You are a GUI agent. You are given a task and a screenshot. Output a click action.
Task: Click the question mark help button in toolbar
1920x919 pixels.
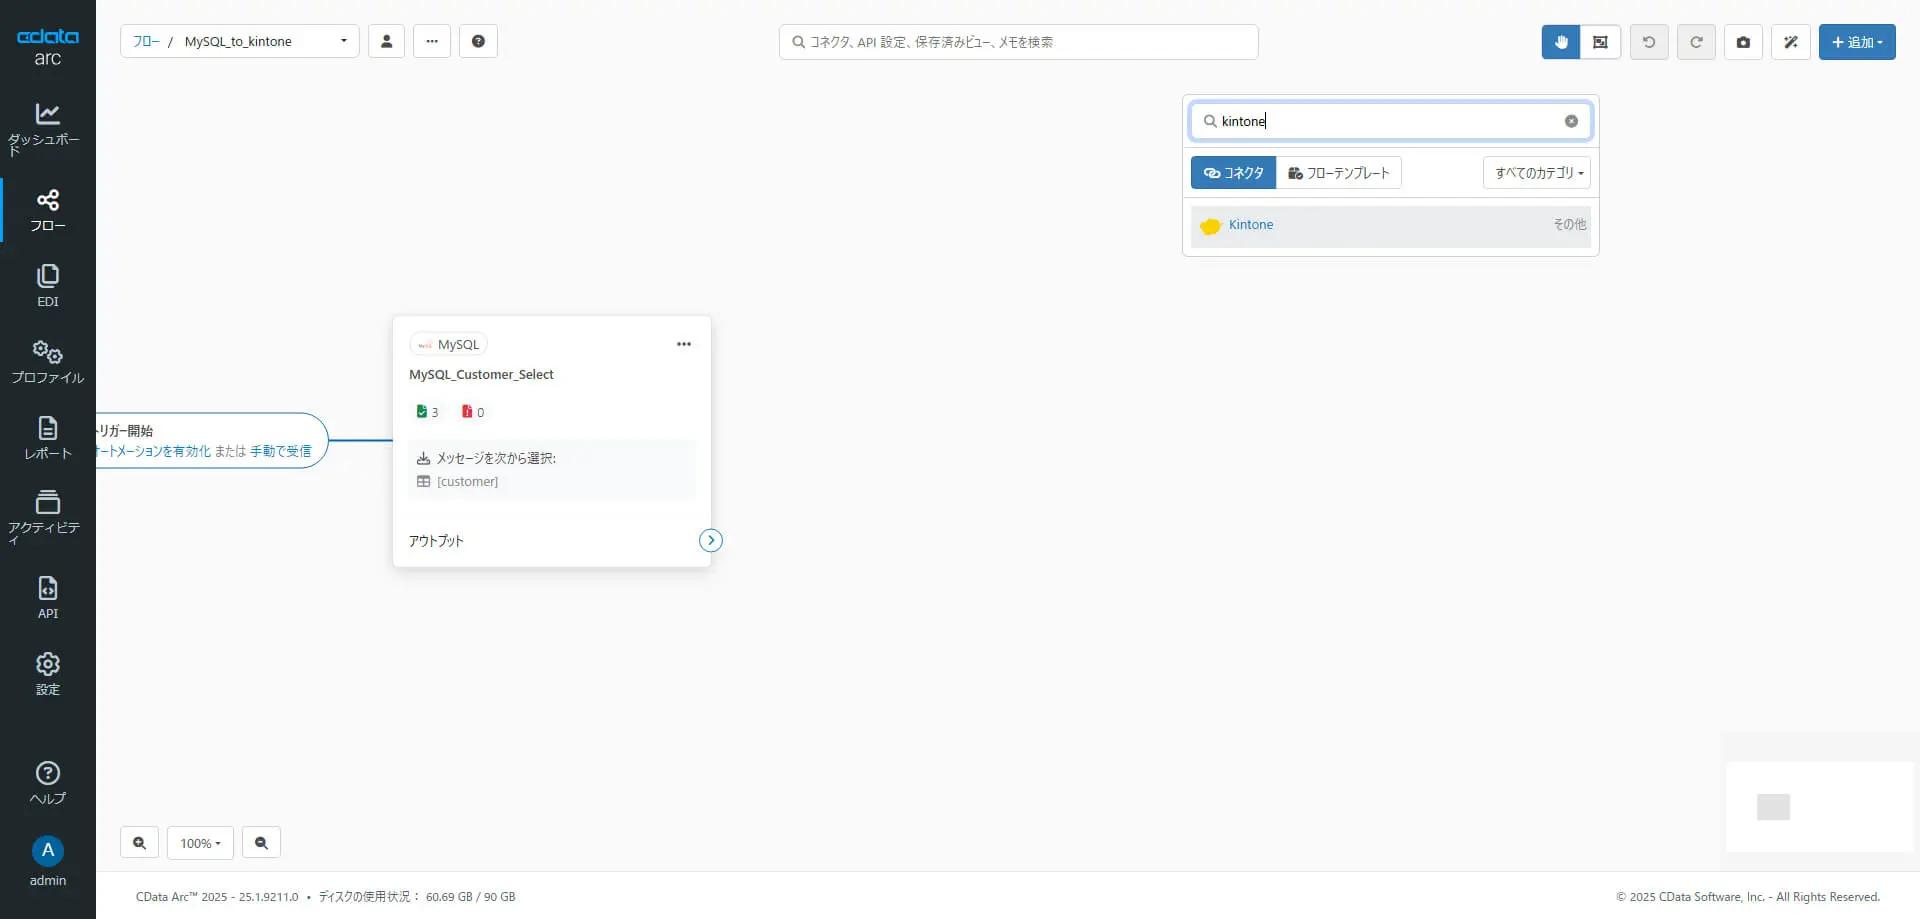coord(478,41)
